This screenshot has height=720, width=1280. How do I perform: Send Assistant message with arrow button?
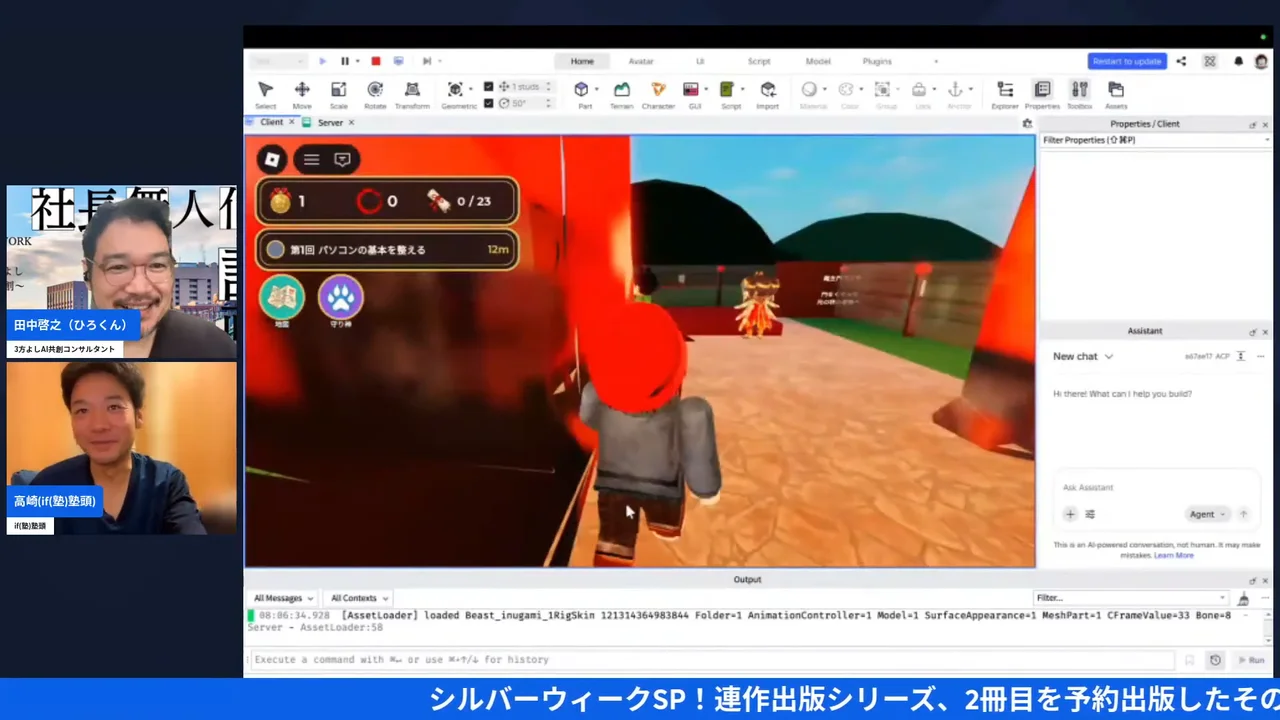click(1244, 514)
